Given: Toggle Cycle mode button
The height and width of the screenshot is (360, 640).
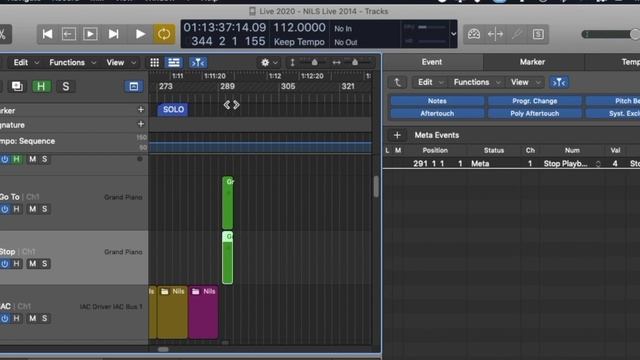Looking at the screenshot, I should 164,34.
